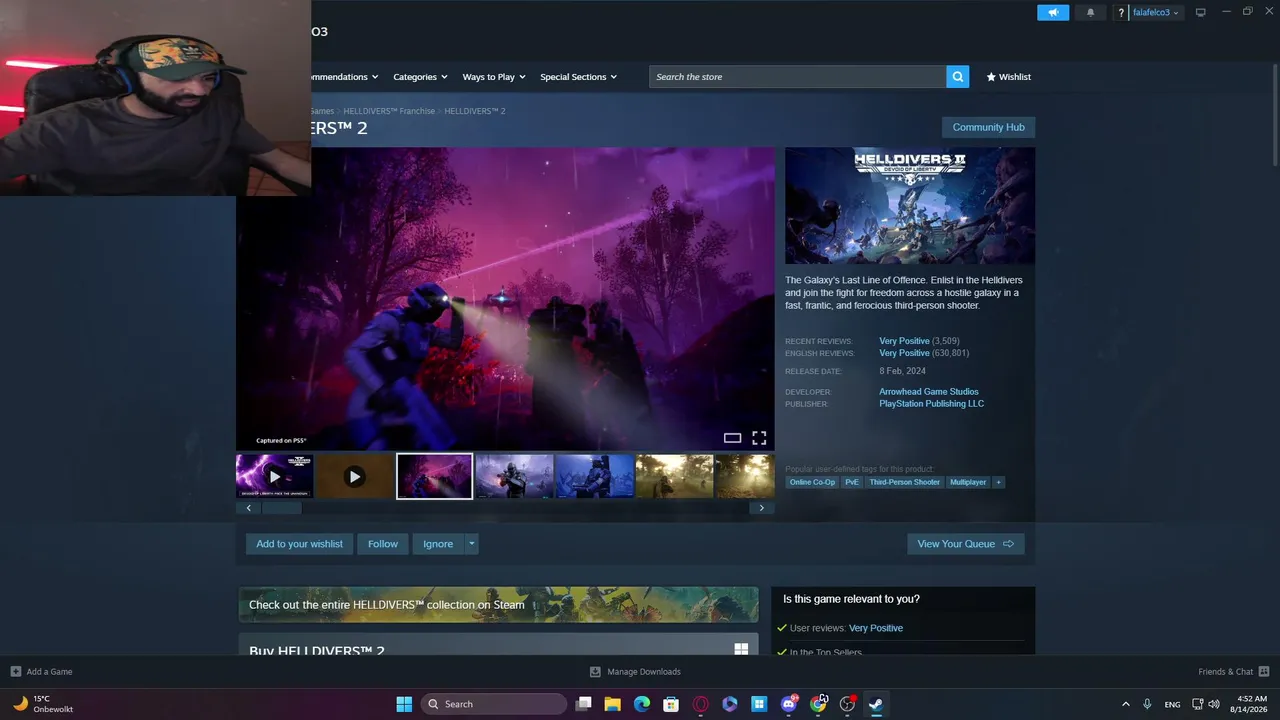Open the screenshot in fullscreen mode

[759, 438]
